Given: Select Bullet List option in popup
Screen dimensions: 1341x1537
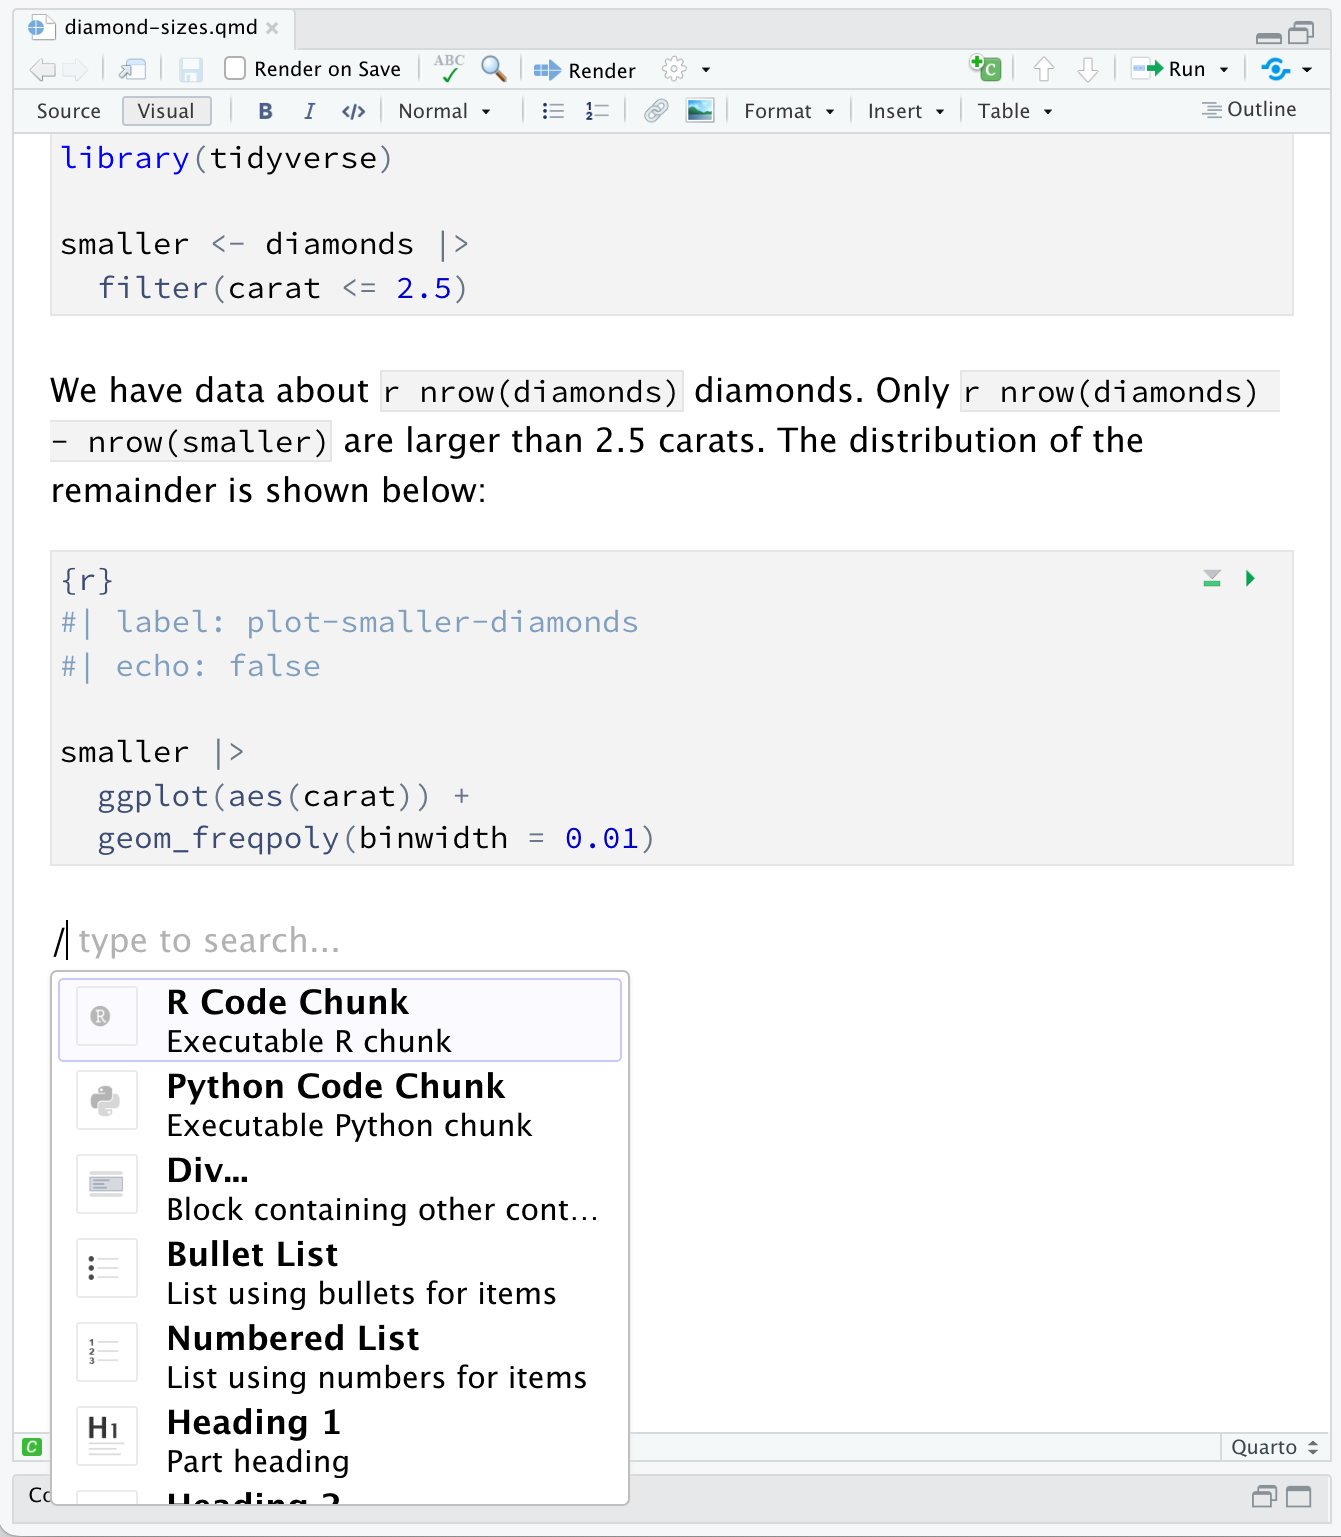Looking at the screenshot, I should point(340,1272).
